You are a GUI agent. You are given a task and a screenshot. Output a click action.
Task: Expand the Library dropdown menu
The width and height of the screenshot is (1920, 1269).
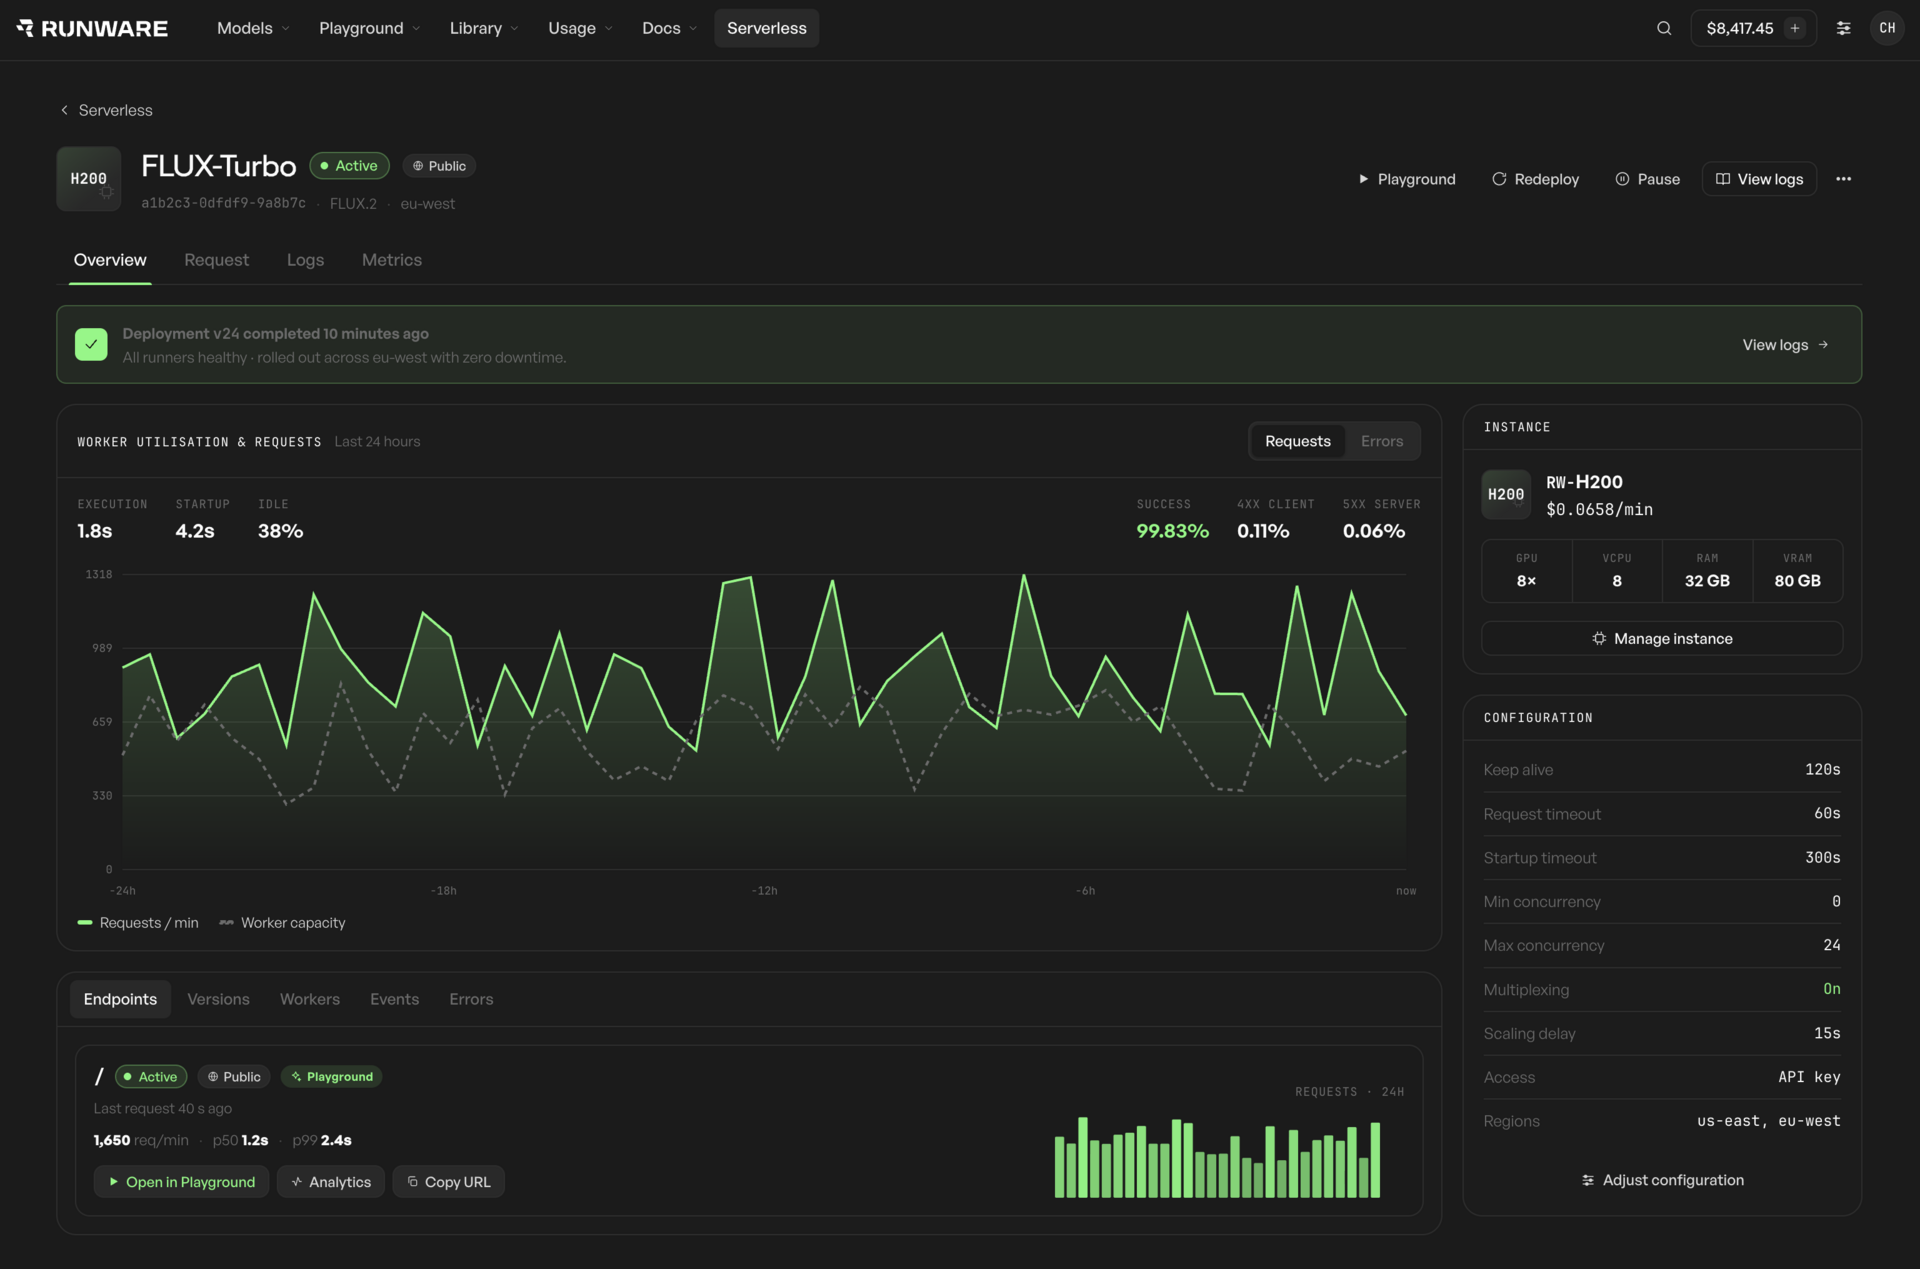(x=484, y=28)
